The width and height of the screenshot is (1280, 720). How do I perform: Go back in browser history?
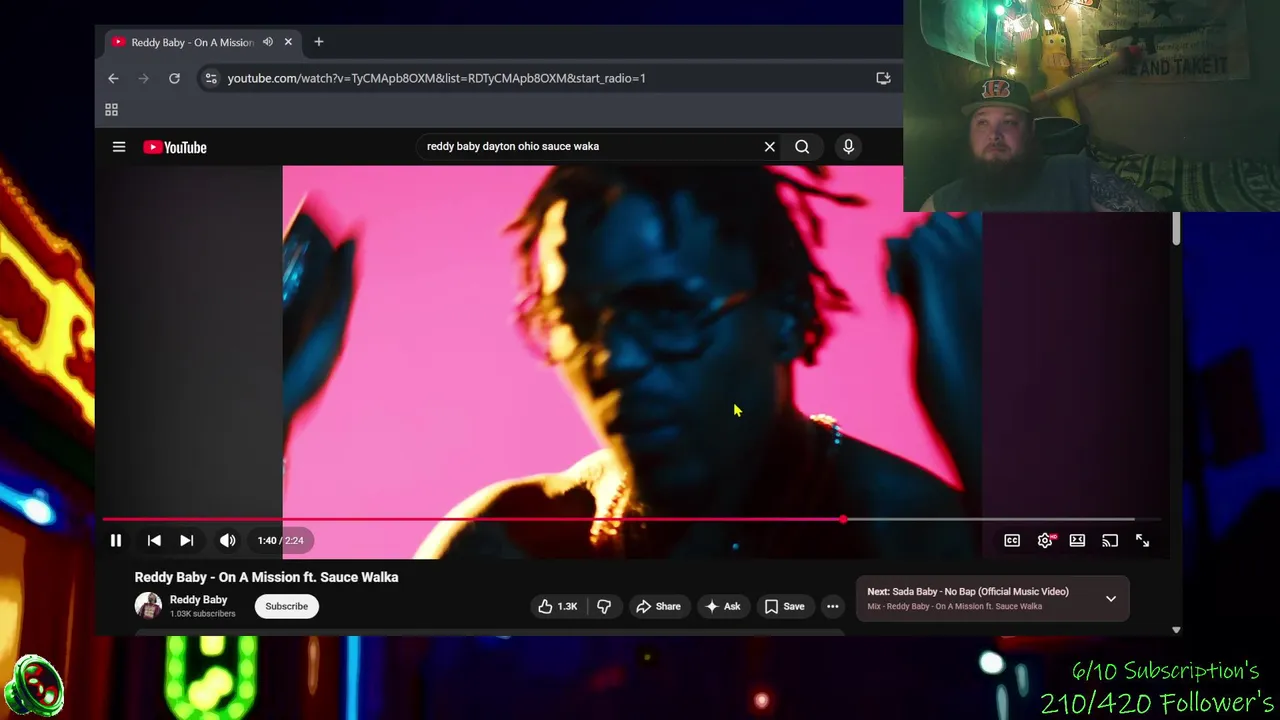(113, 78)
